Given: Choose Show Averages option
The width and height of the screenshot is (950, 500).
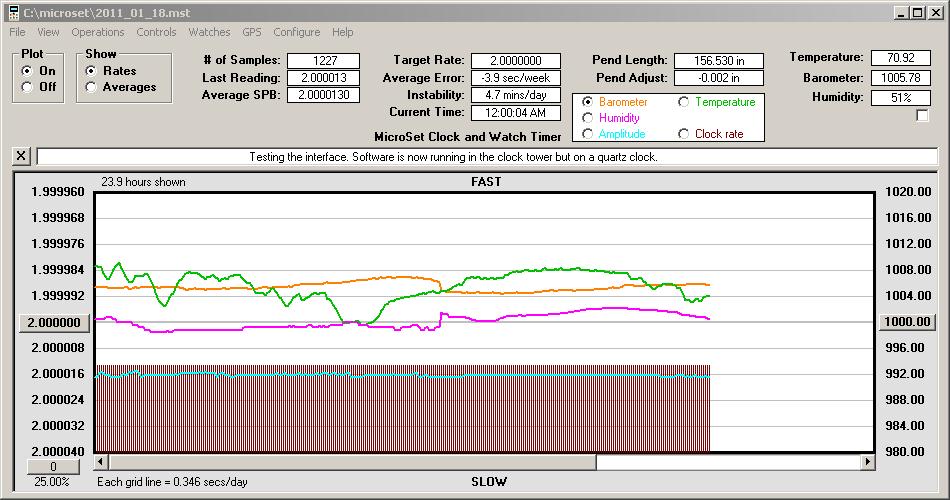Looking at the screenshot, I should tap(91, 87).
